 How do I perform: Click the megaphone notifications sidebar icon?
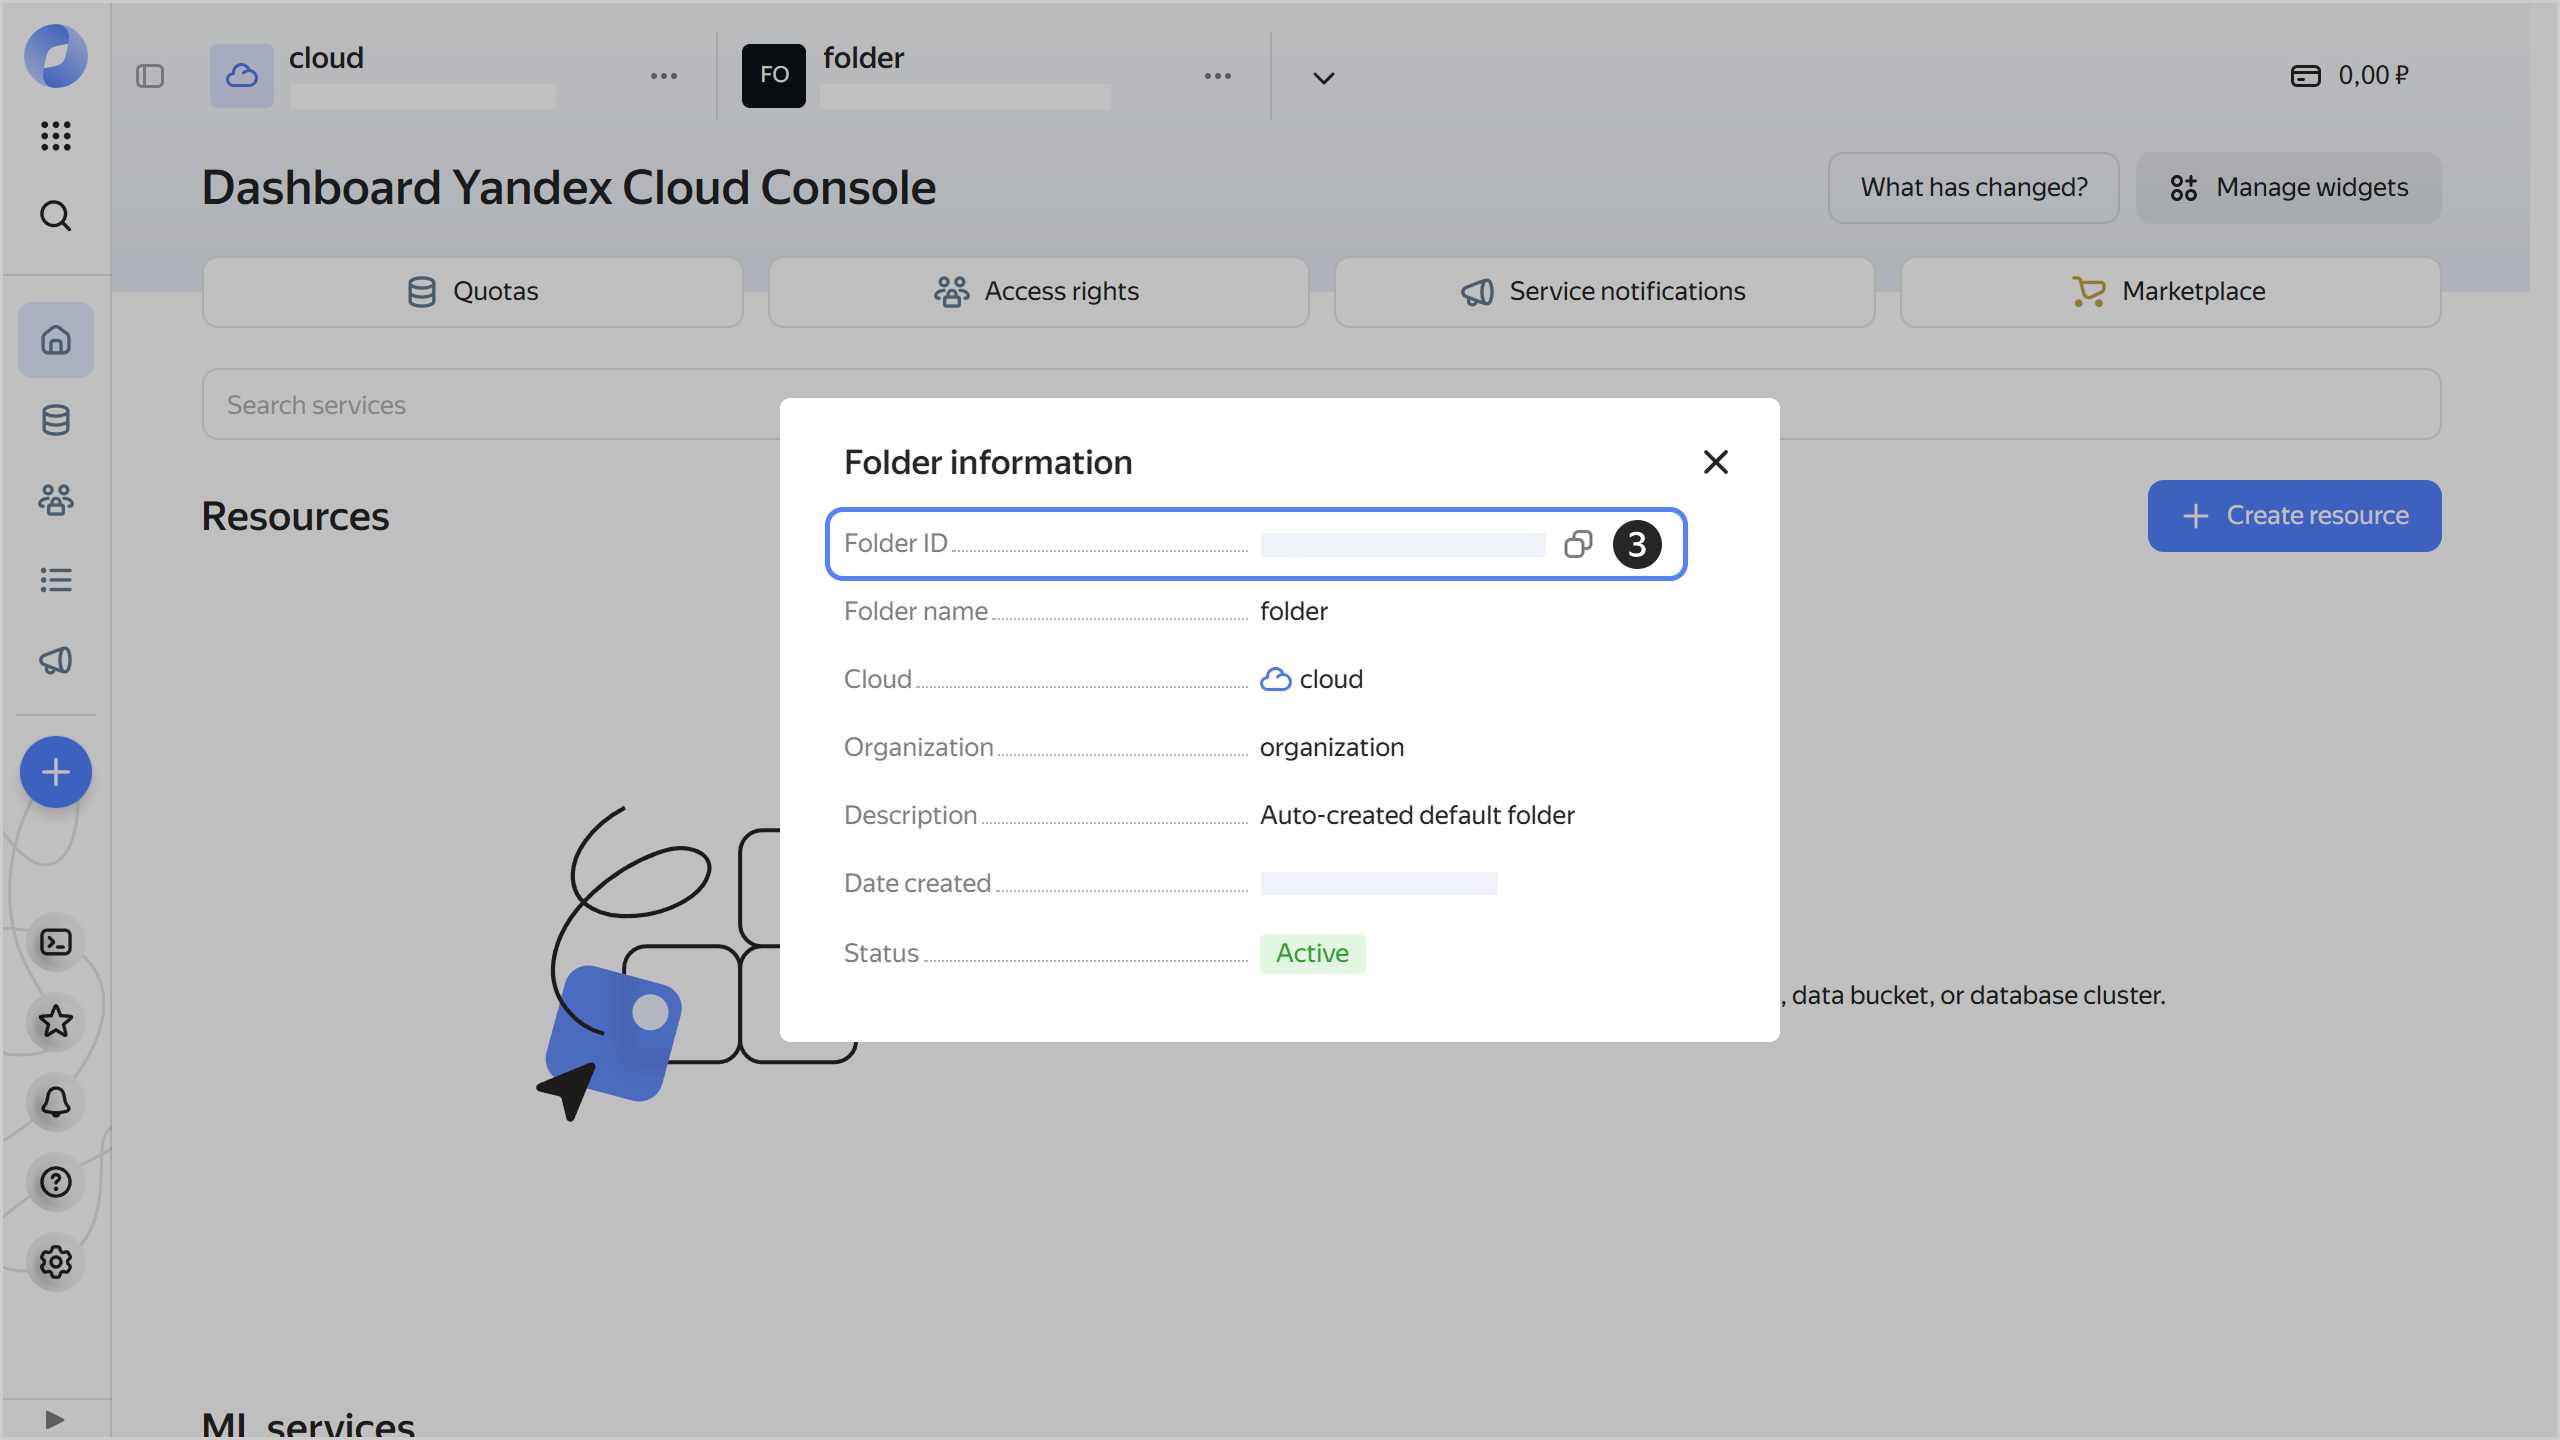coord(55,660)
